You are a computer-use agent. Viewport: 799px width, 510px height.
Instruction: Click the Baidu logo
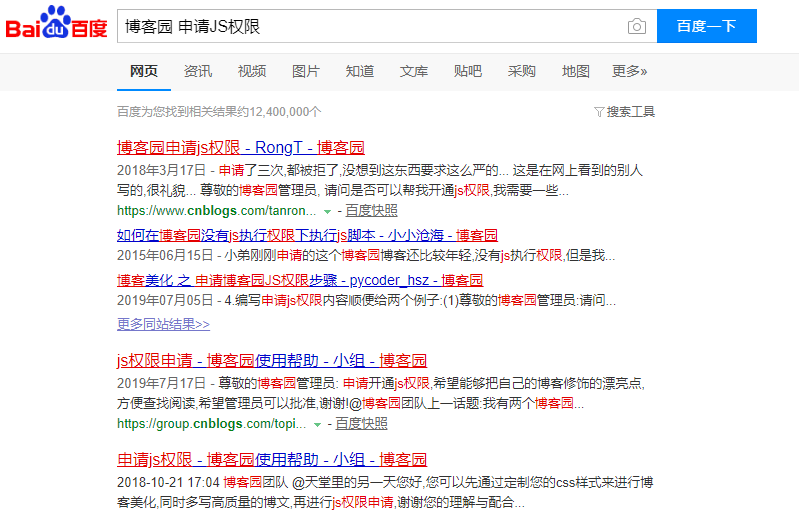click(56, 23)
